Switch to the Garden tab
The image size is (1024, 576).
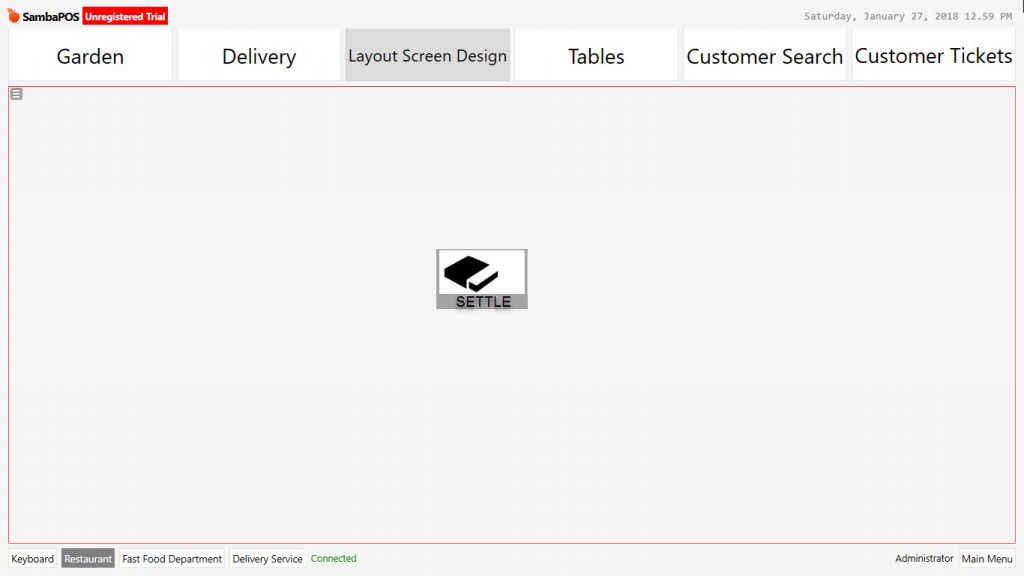point(90,55)
